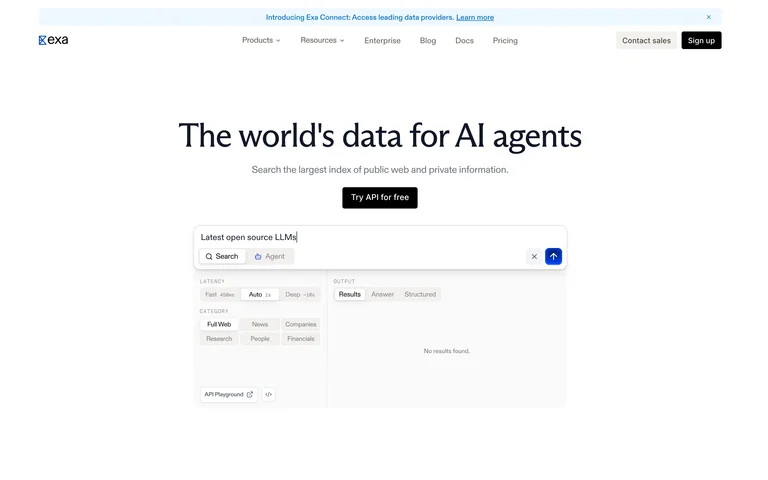
Task: Go to the Enterprise page
Action: [x=382, y=41]
